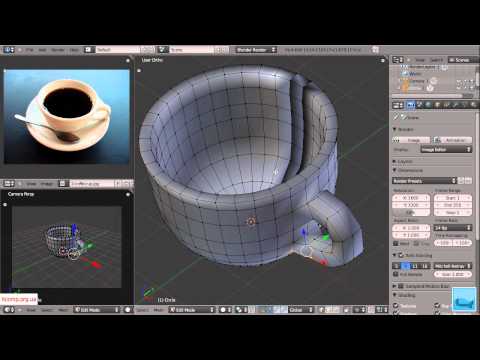This screenshot has height=360, width=480.
Task: Open the Blender Render engine dropdown
Action: tap(256, 50)
